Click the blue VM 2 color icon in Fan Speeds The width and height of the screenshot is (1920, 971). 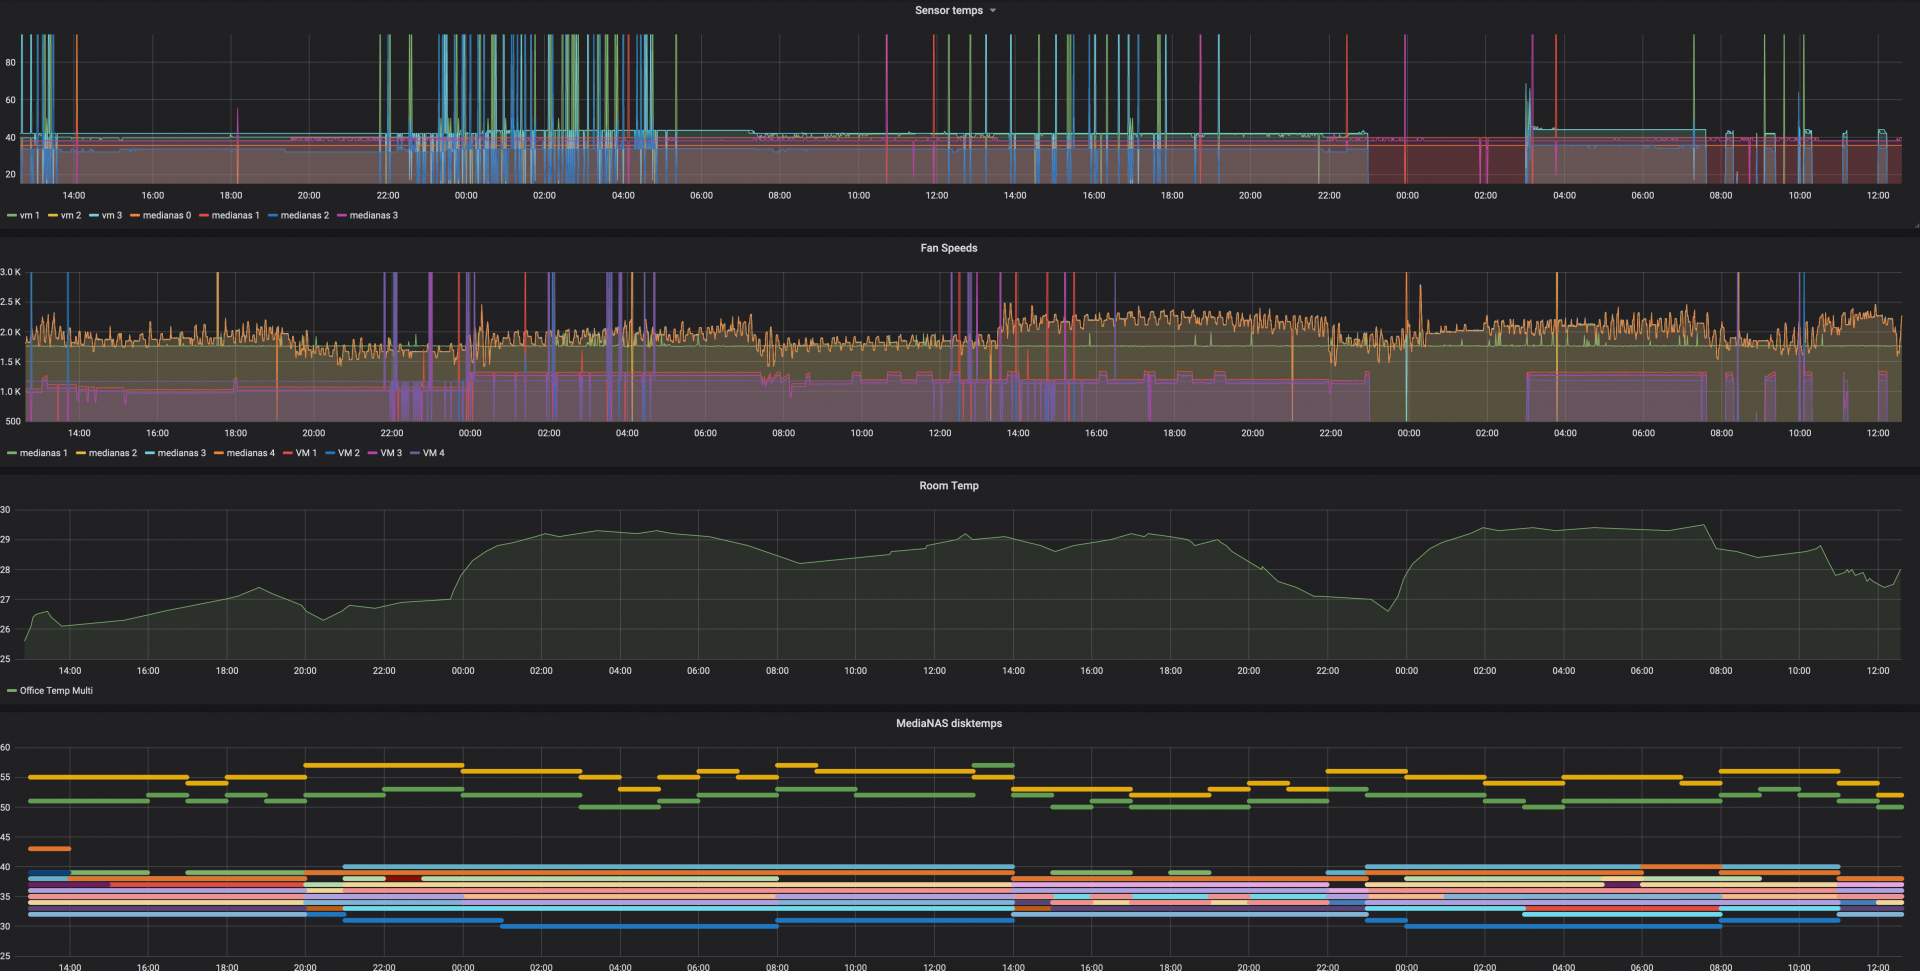coord(330,454)
